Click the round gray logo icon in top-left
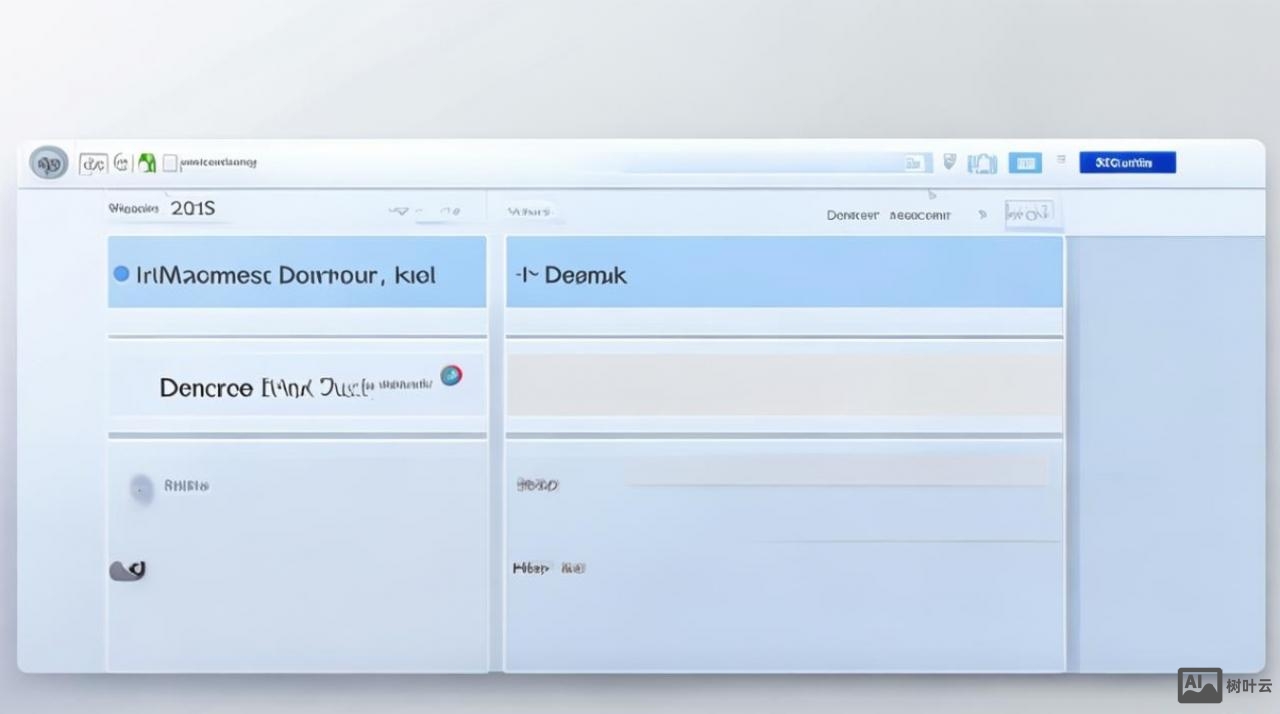 (x=48, y=163)
